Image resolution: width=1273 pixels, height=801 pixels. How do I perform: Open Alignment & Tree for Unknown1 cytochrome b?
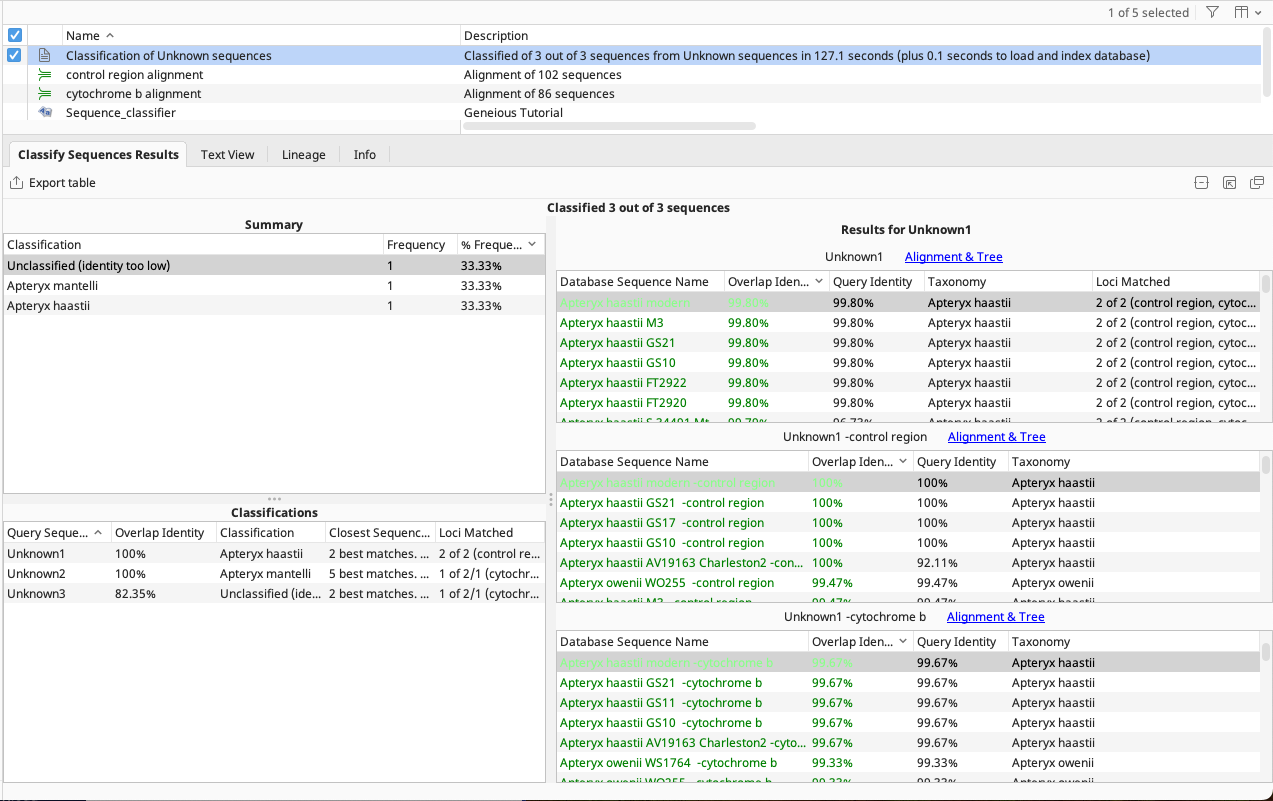(995, 617)
